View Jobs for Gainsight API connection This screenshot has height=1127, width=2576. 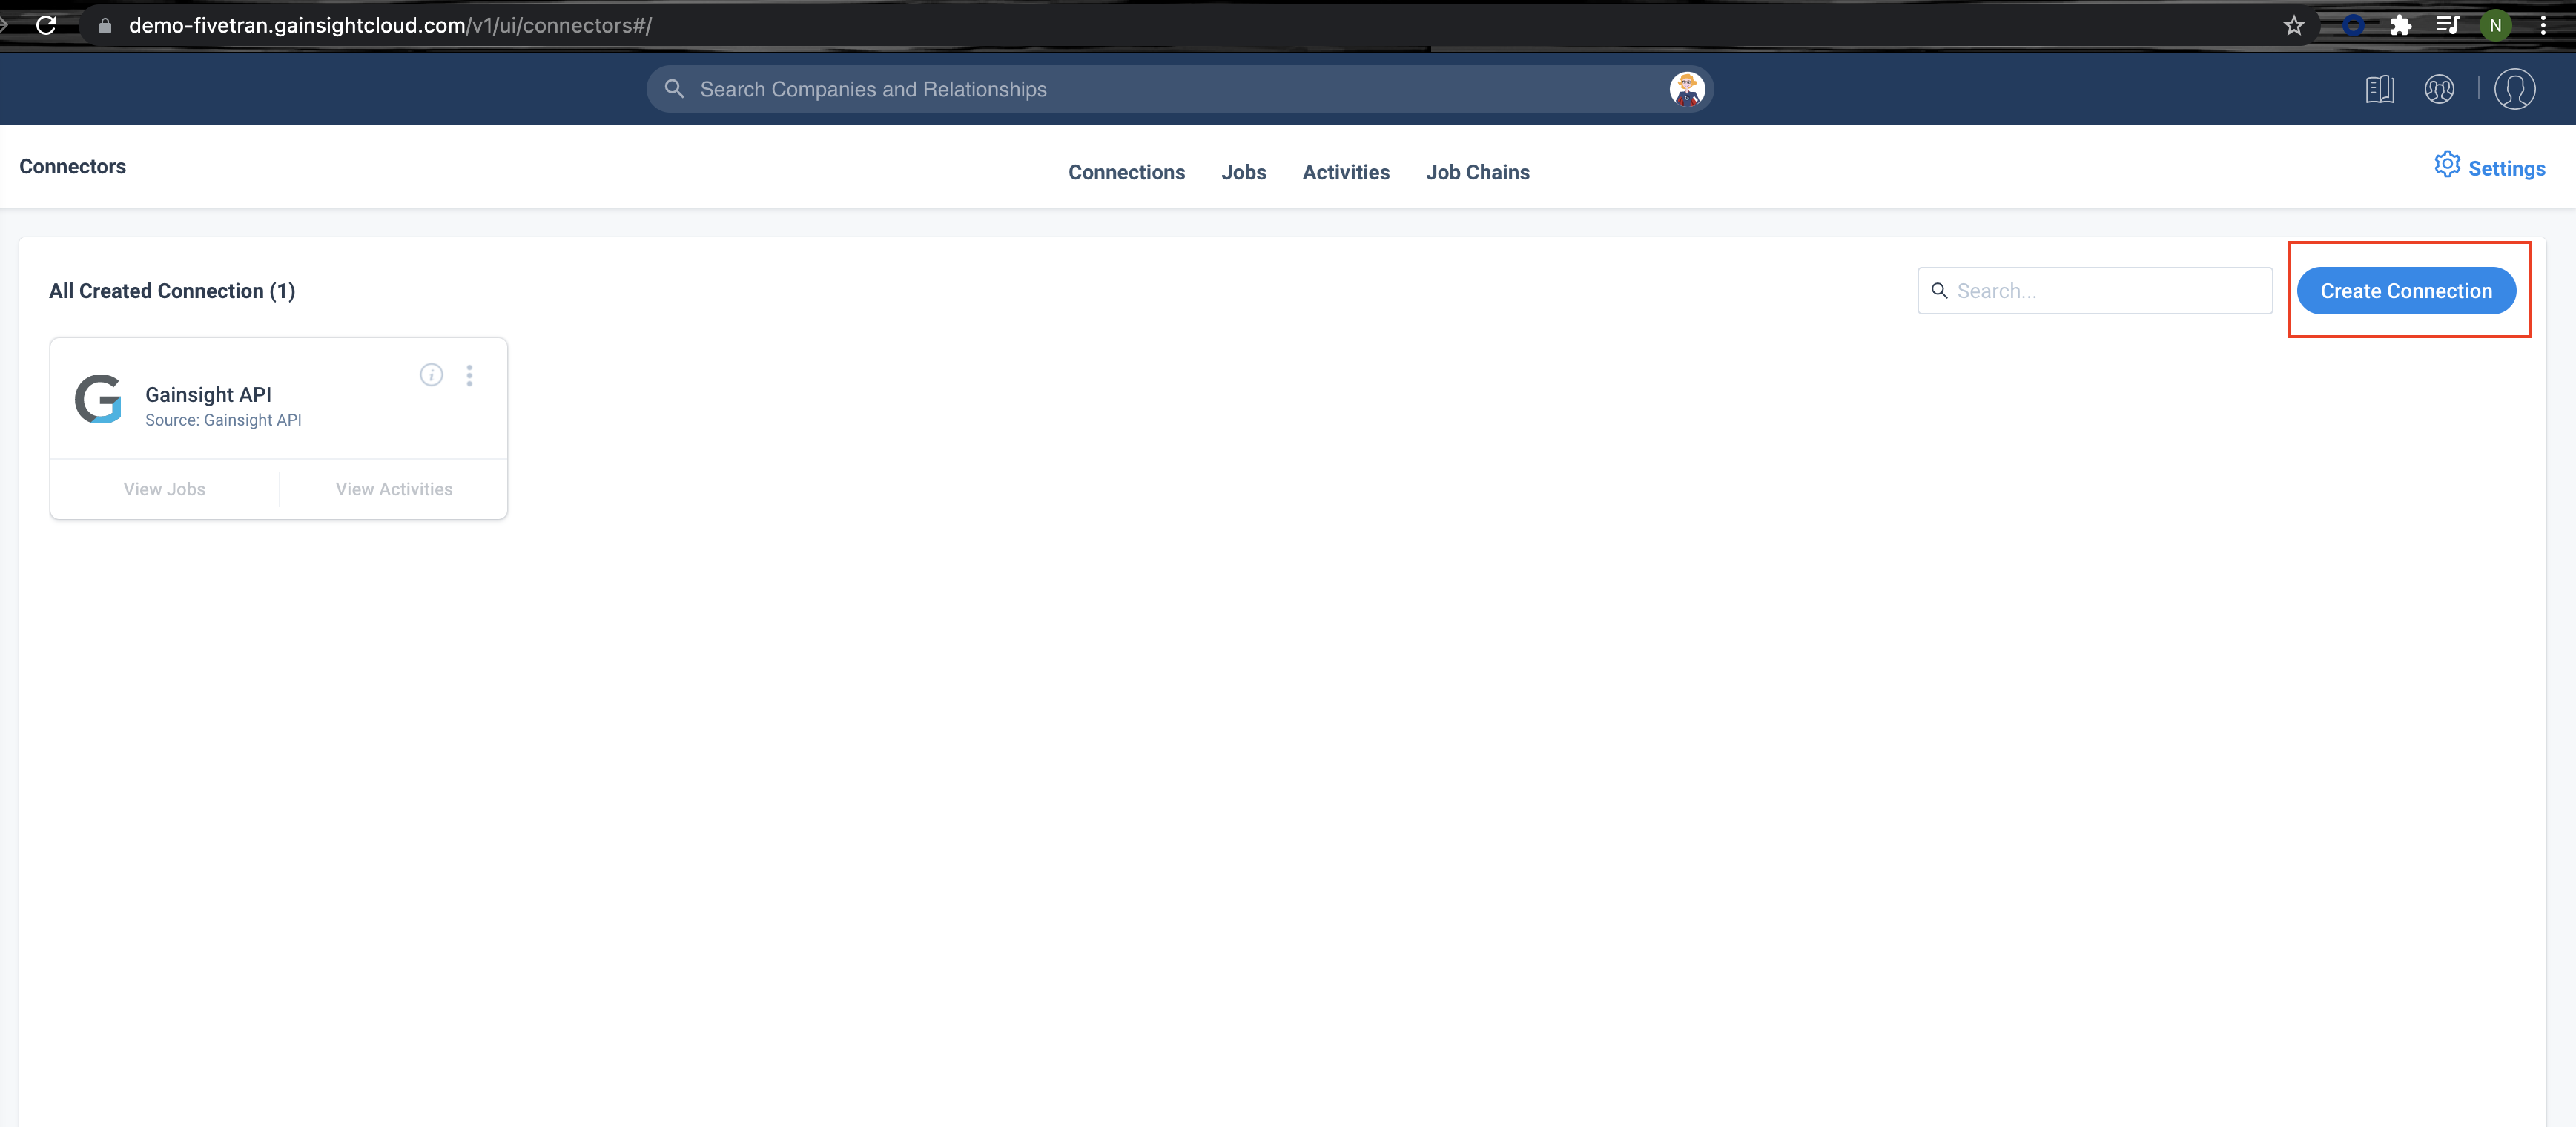click(165, 488)
